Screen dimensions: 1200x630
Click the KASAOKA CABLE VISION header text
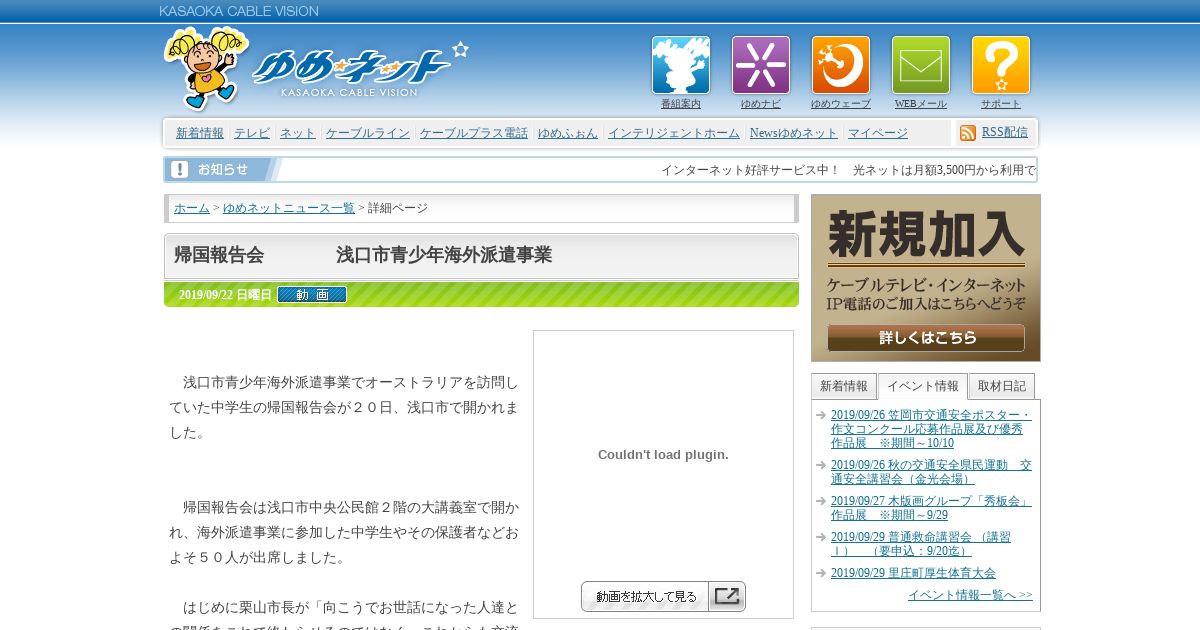click(239, 11)
